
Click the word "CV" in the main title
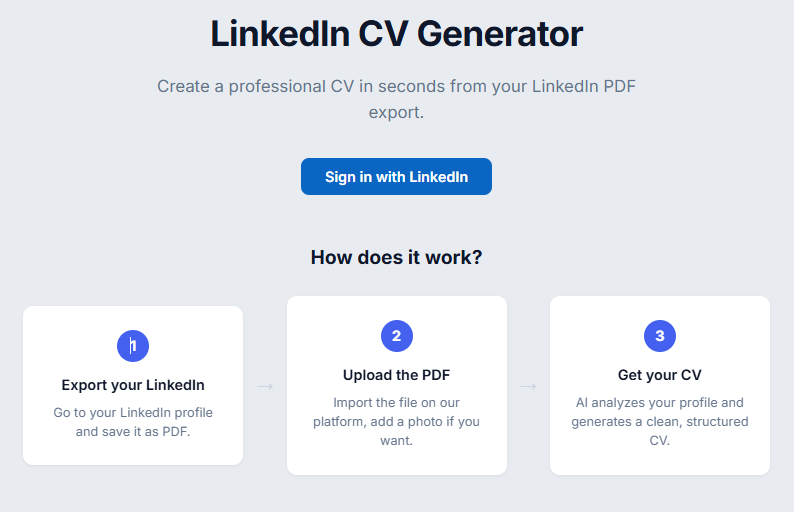pos(383,34)
